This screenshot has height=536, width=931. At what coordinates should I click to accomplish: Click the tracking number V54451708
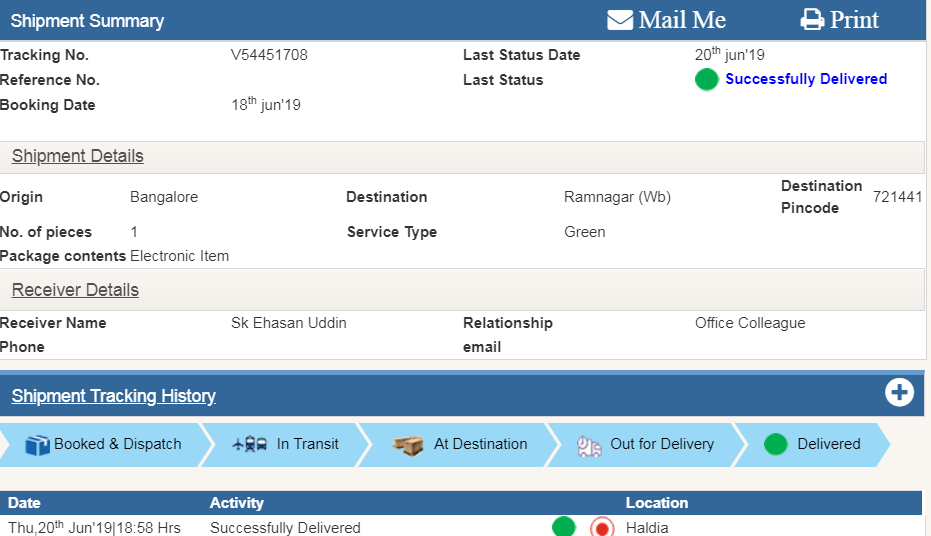[269, 55]
